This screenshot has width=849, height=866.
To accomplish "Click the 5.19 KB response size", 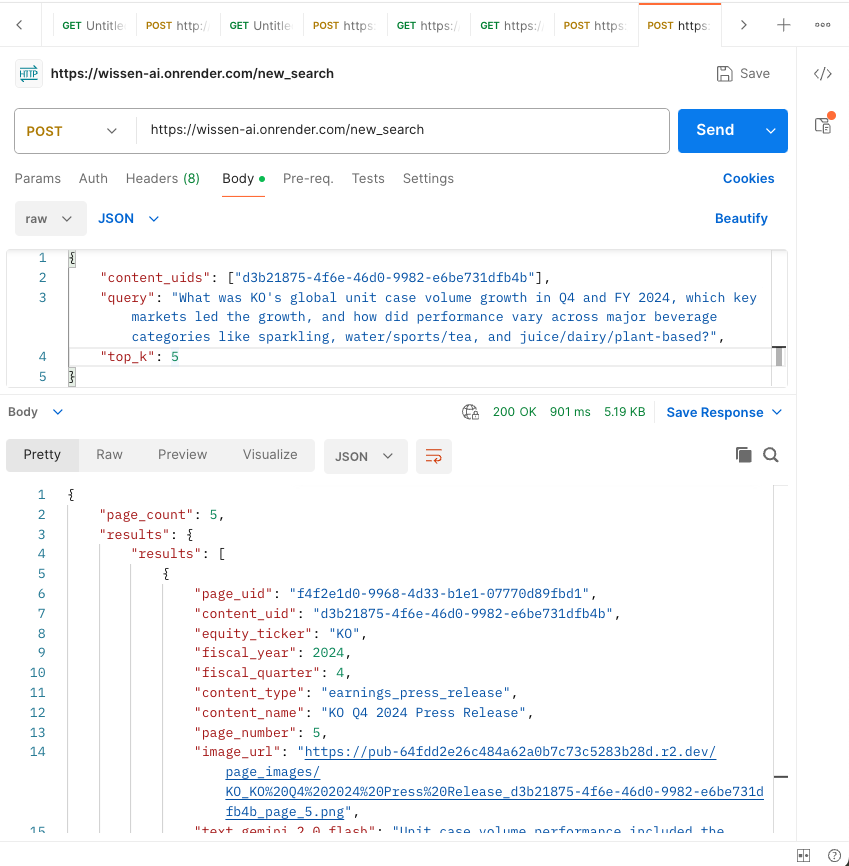I will 624,412.
